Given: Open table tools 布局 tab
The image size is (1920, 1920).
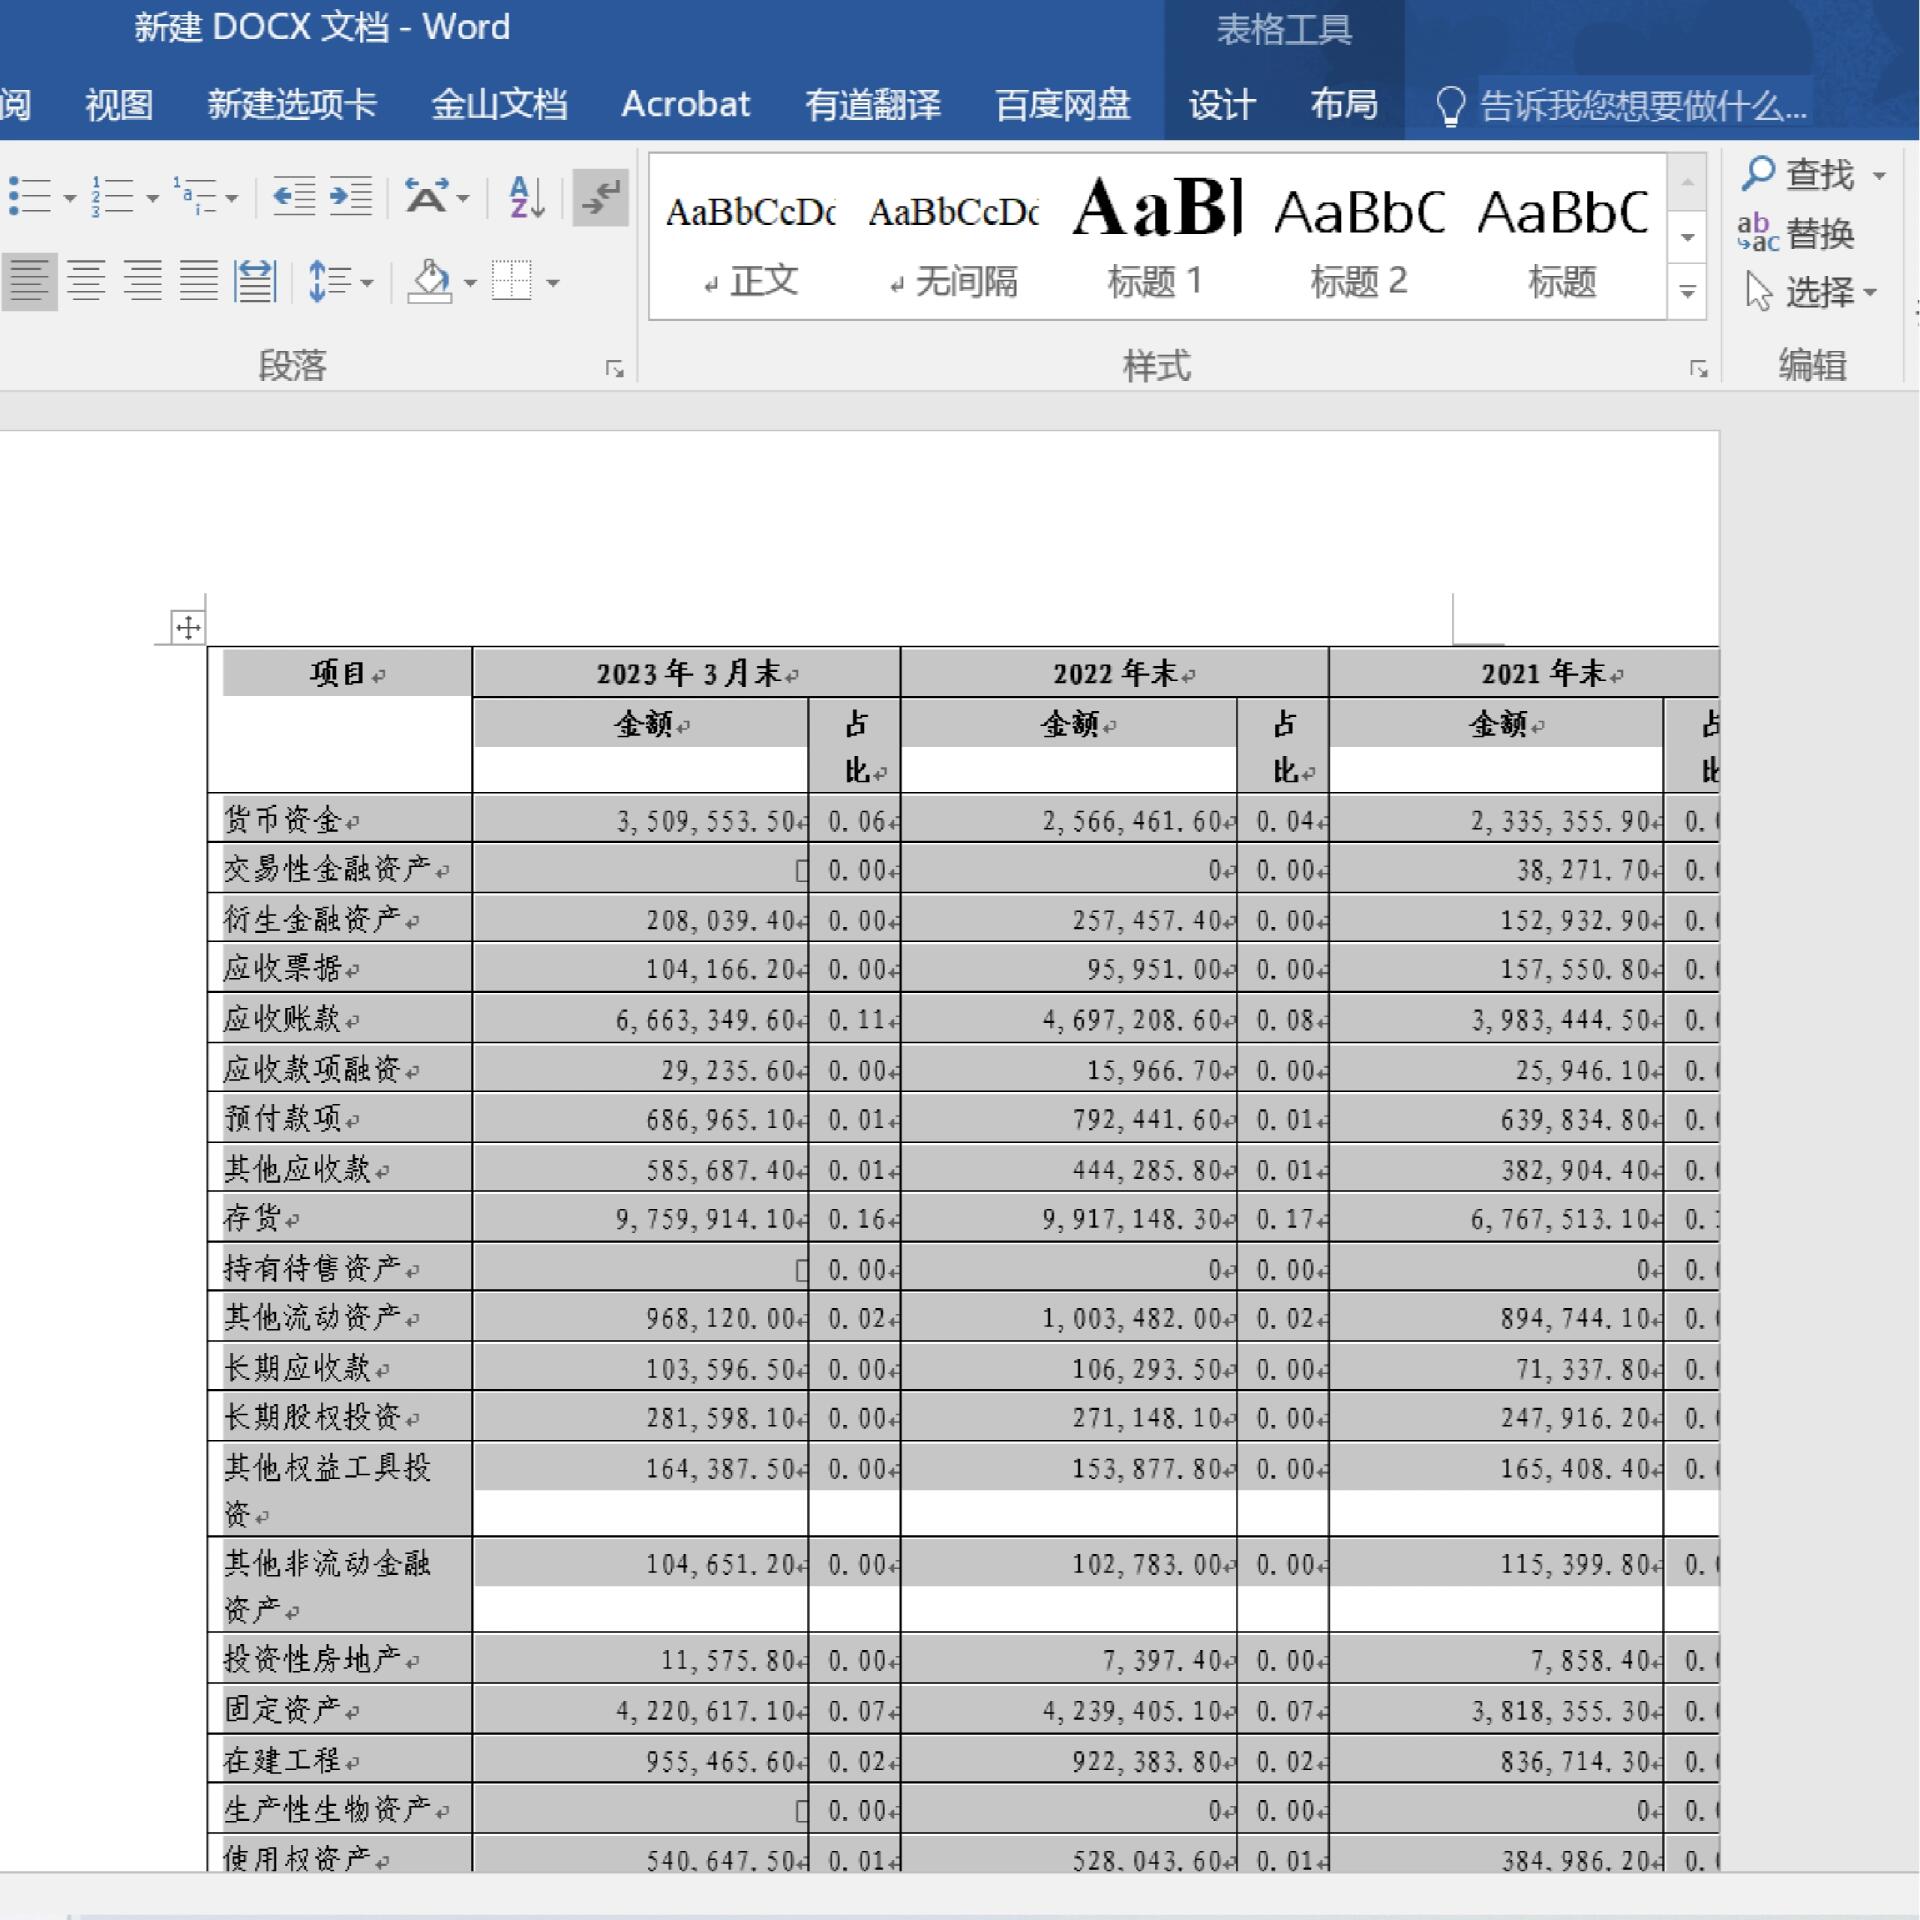Looking at the screenshot, I should [x=1344, y=104].
